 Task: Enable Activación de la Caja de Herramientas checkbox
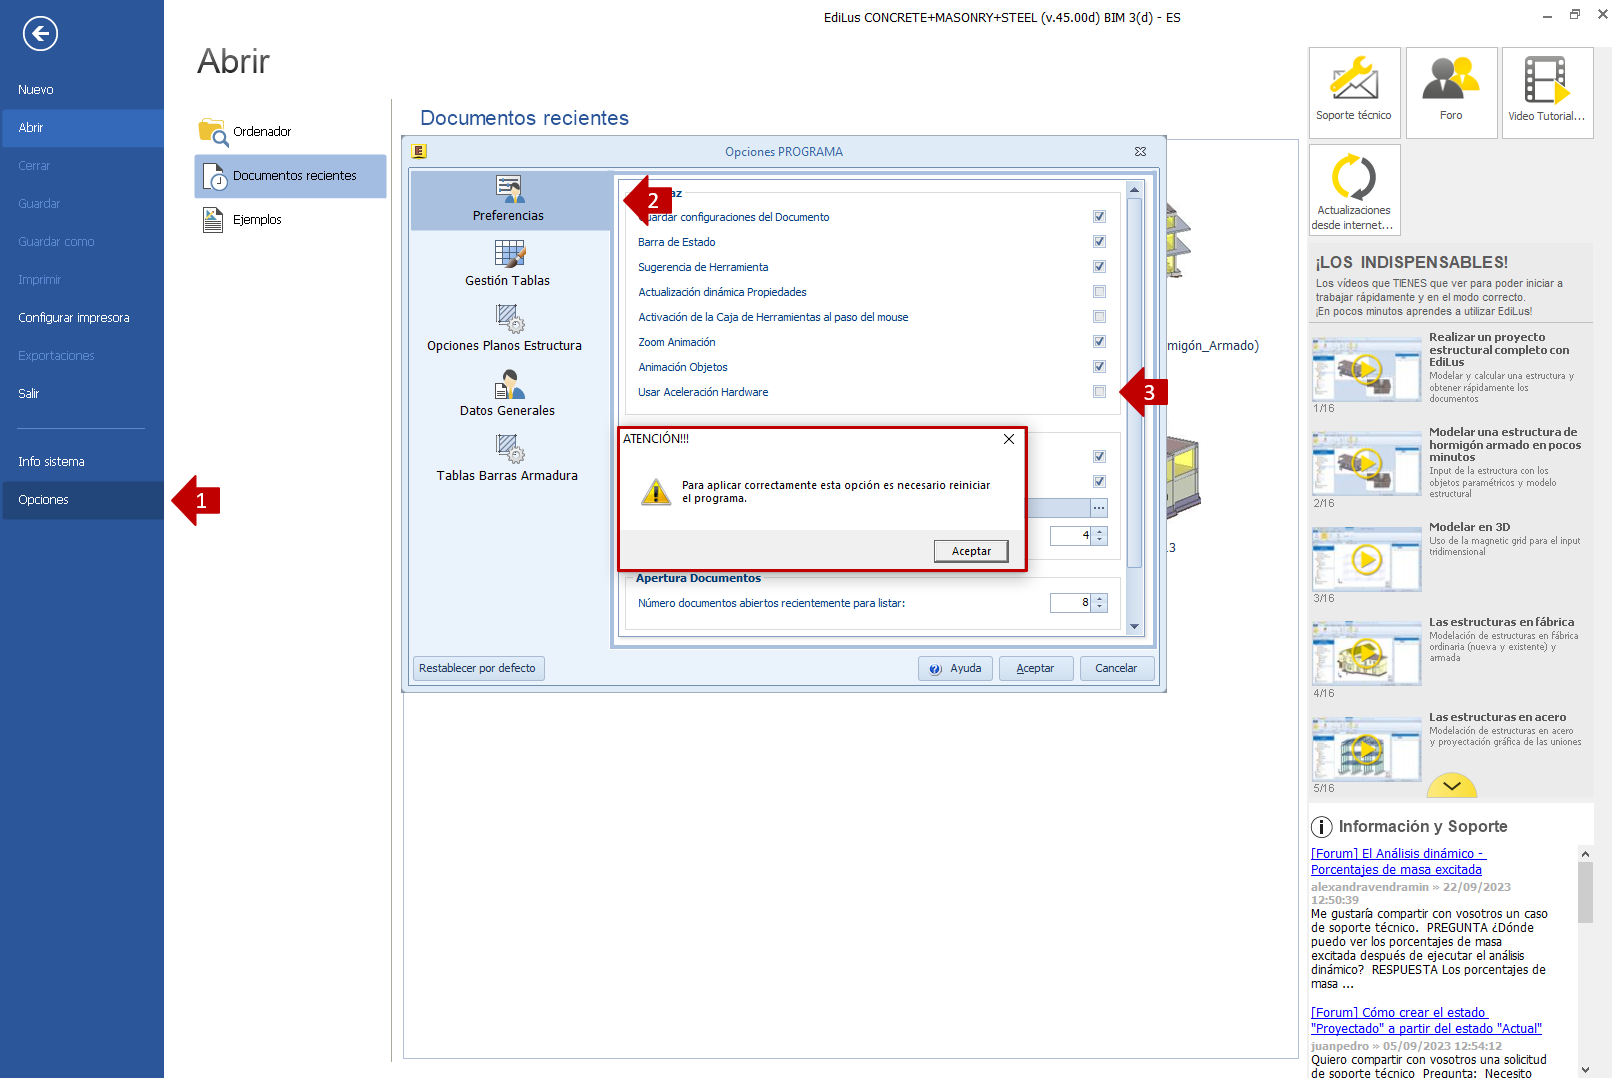(1099, 317)
